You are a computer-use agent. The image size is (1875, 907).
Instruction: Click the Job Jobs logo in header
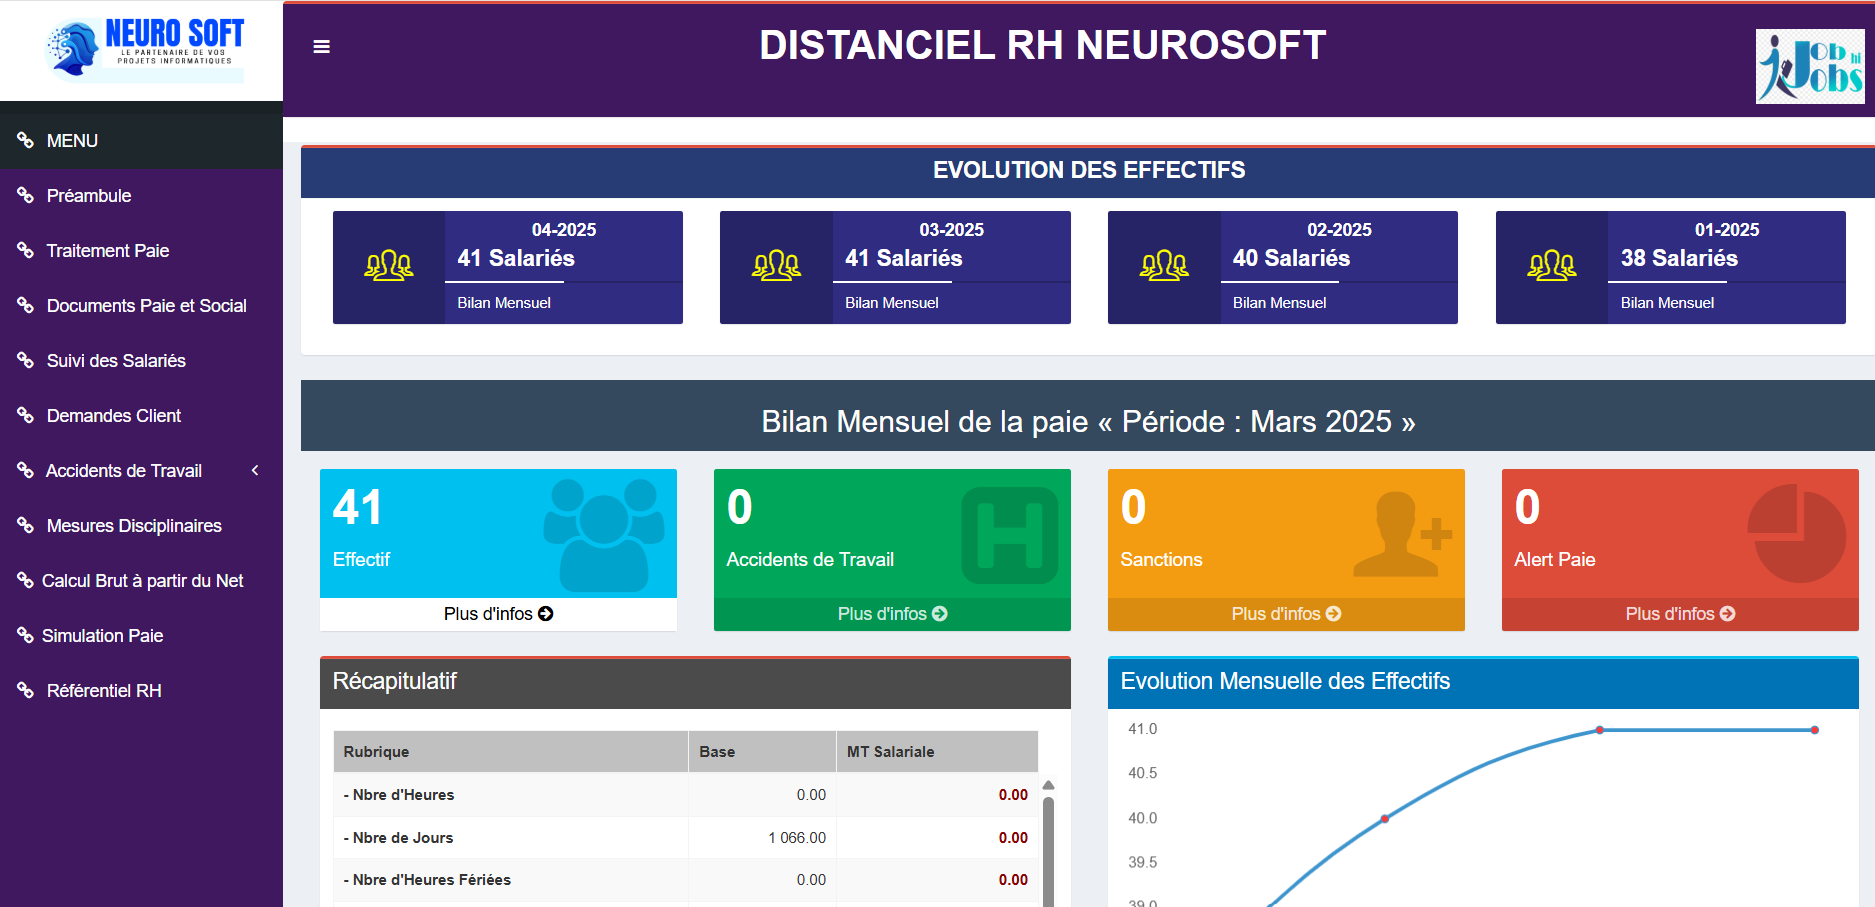[x=1809, y=66]
